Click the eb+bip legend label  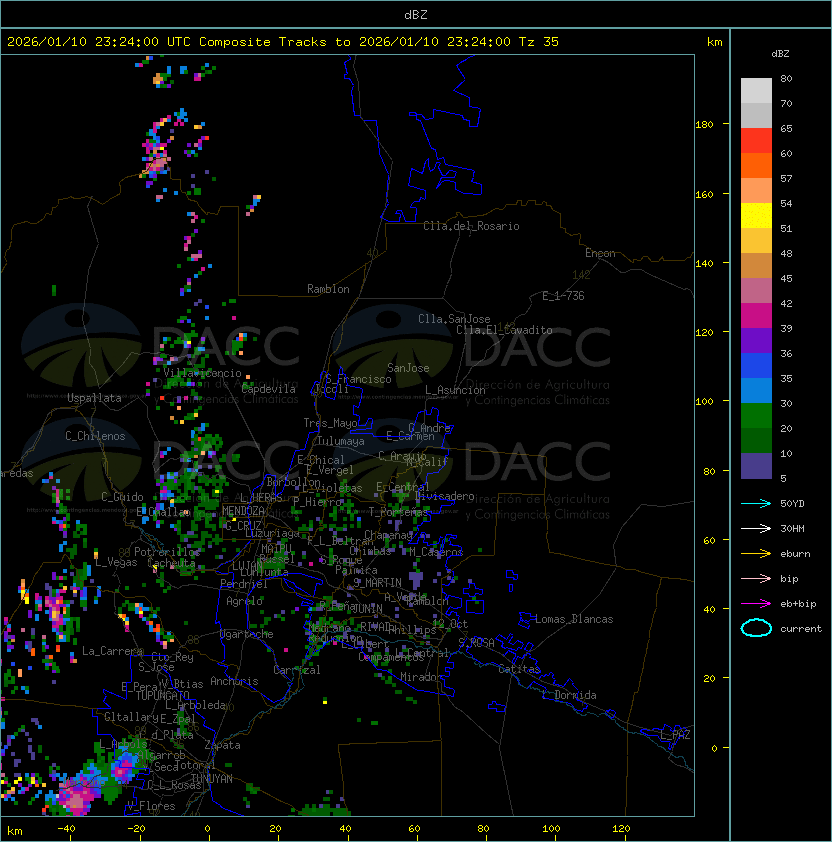tap(798, 604)
